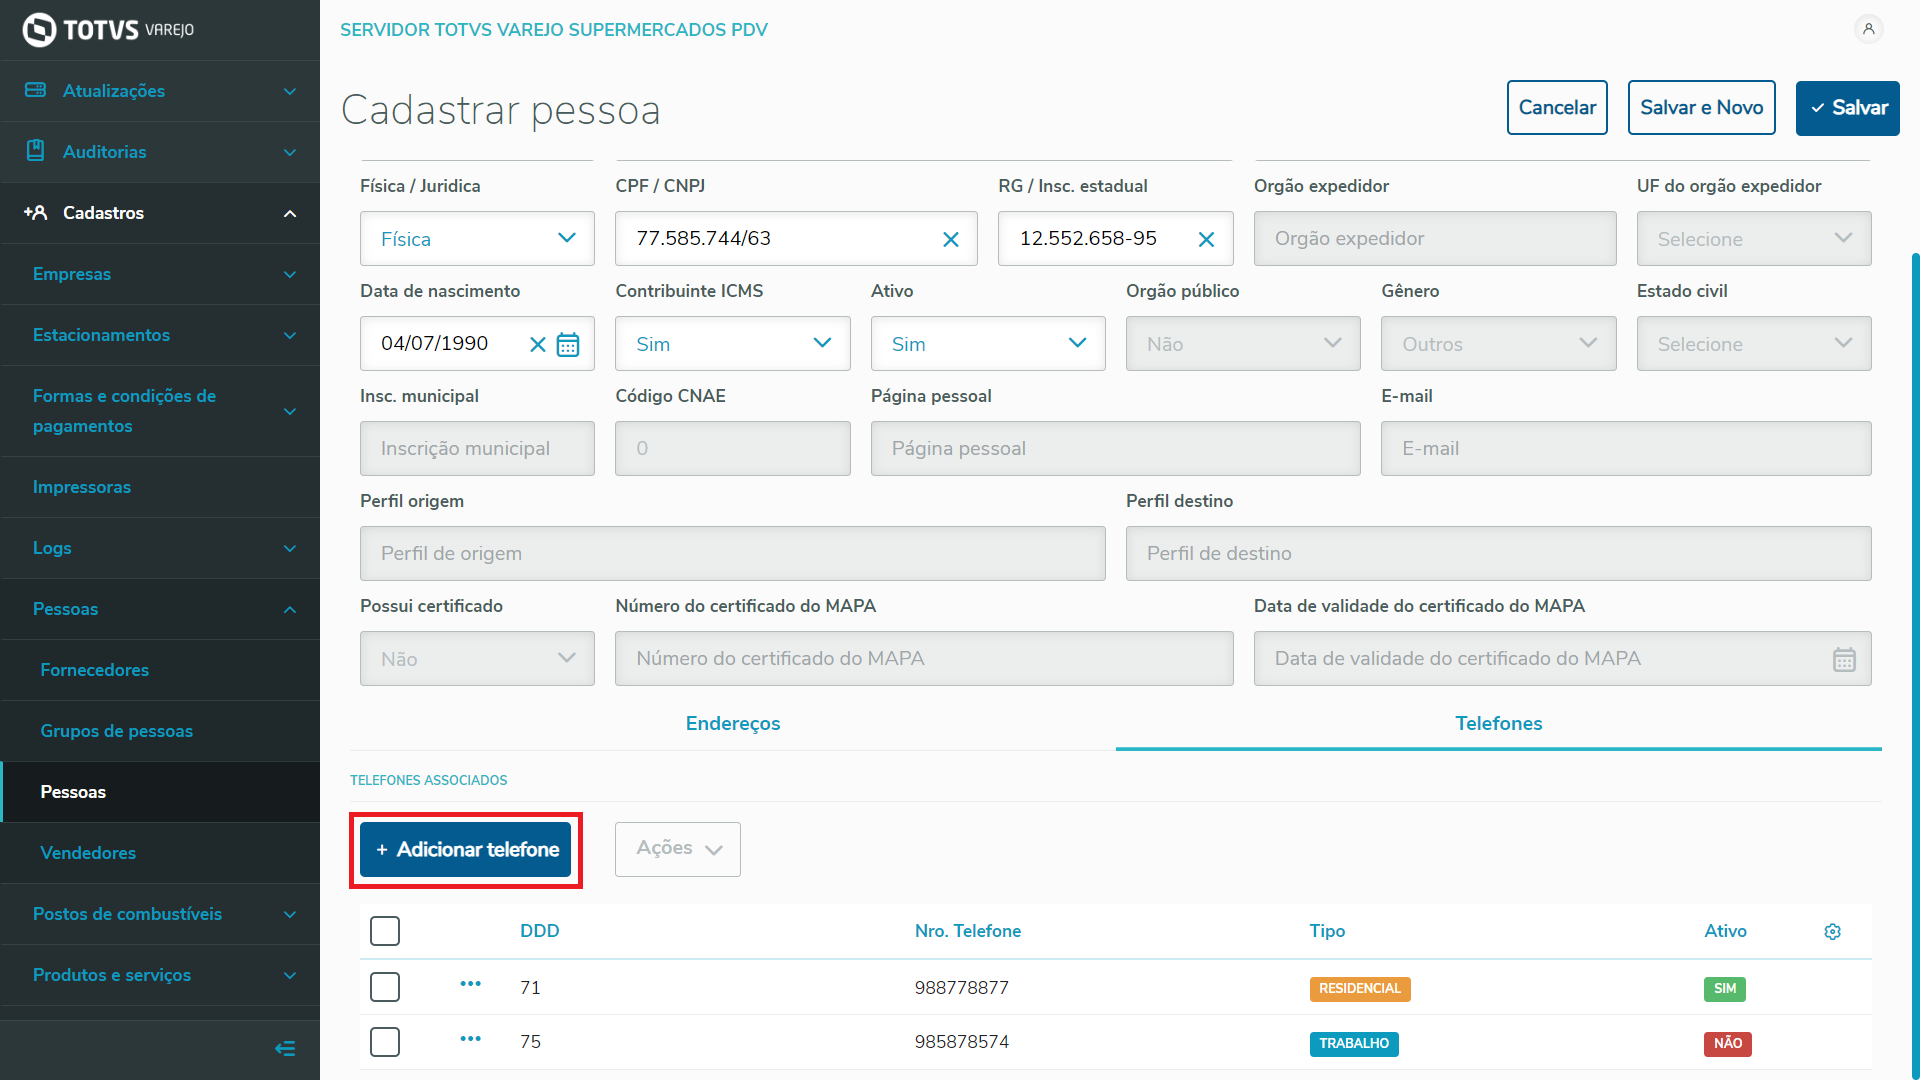The height and width of the screenshot is (1080, 1920).
Task: Open the Contribuinte ICMS dropdown
Action: (x=732, y=344)
